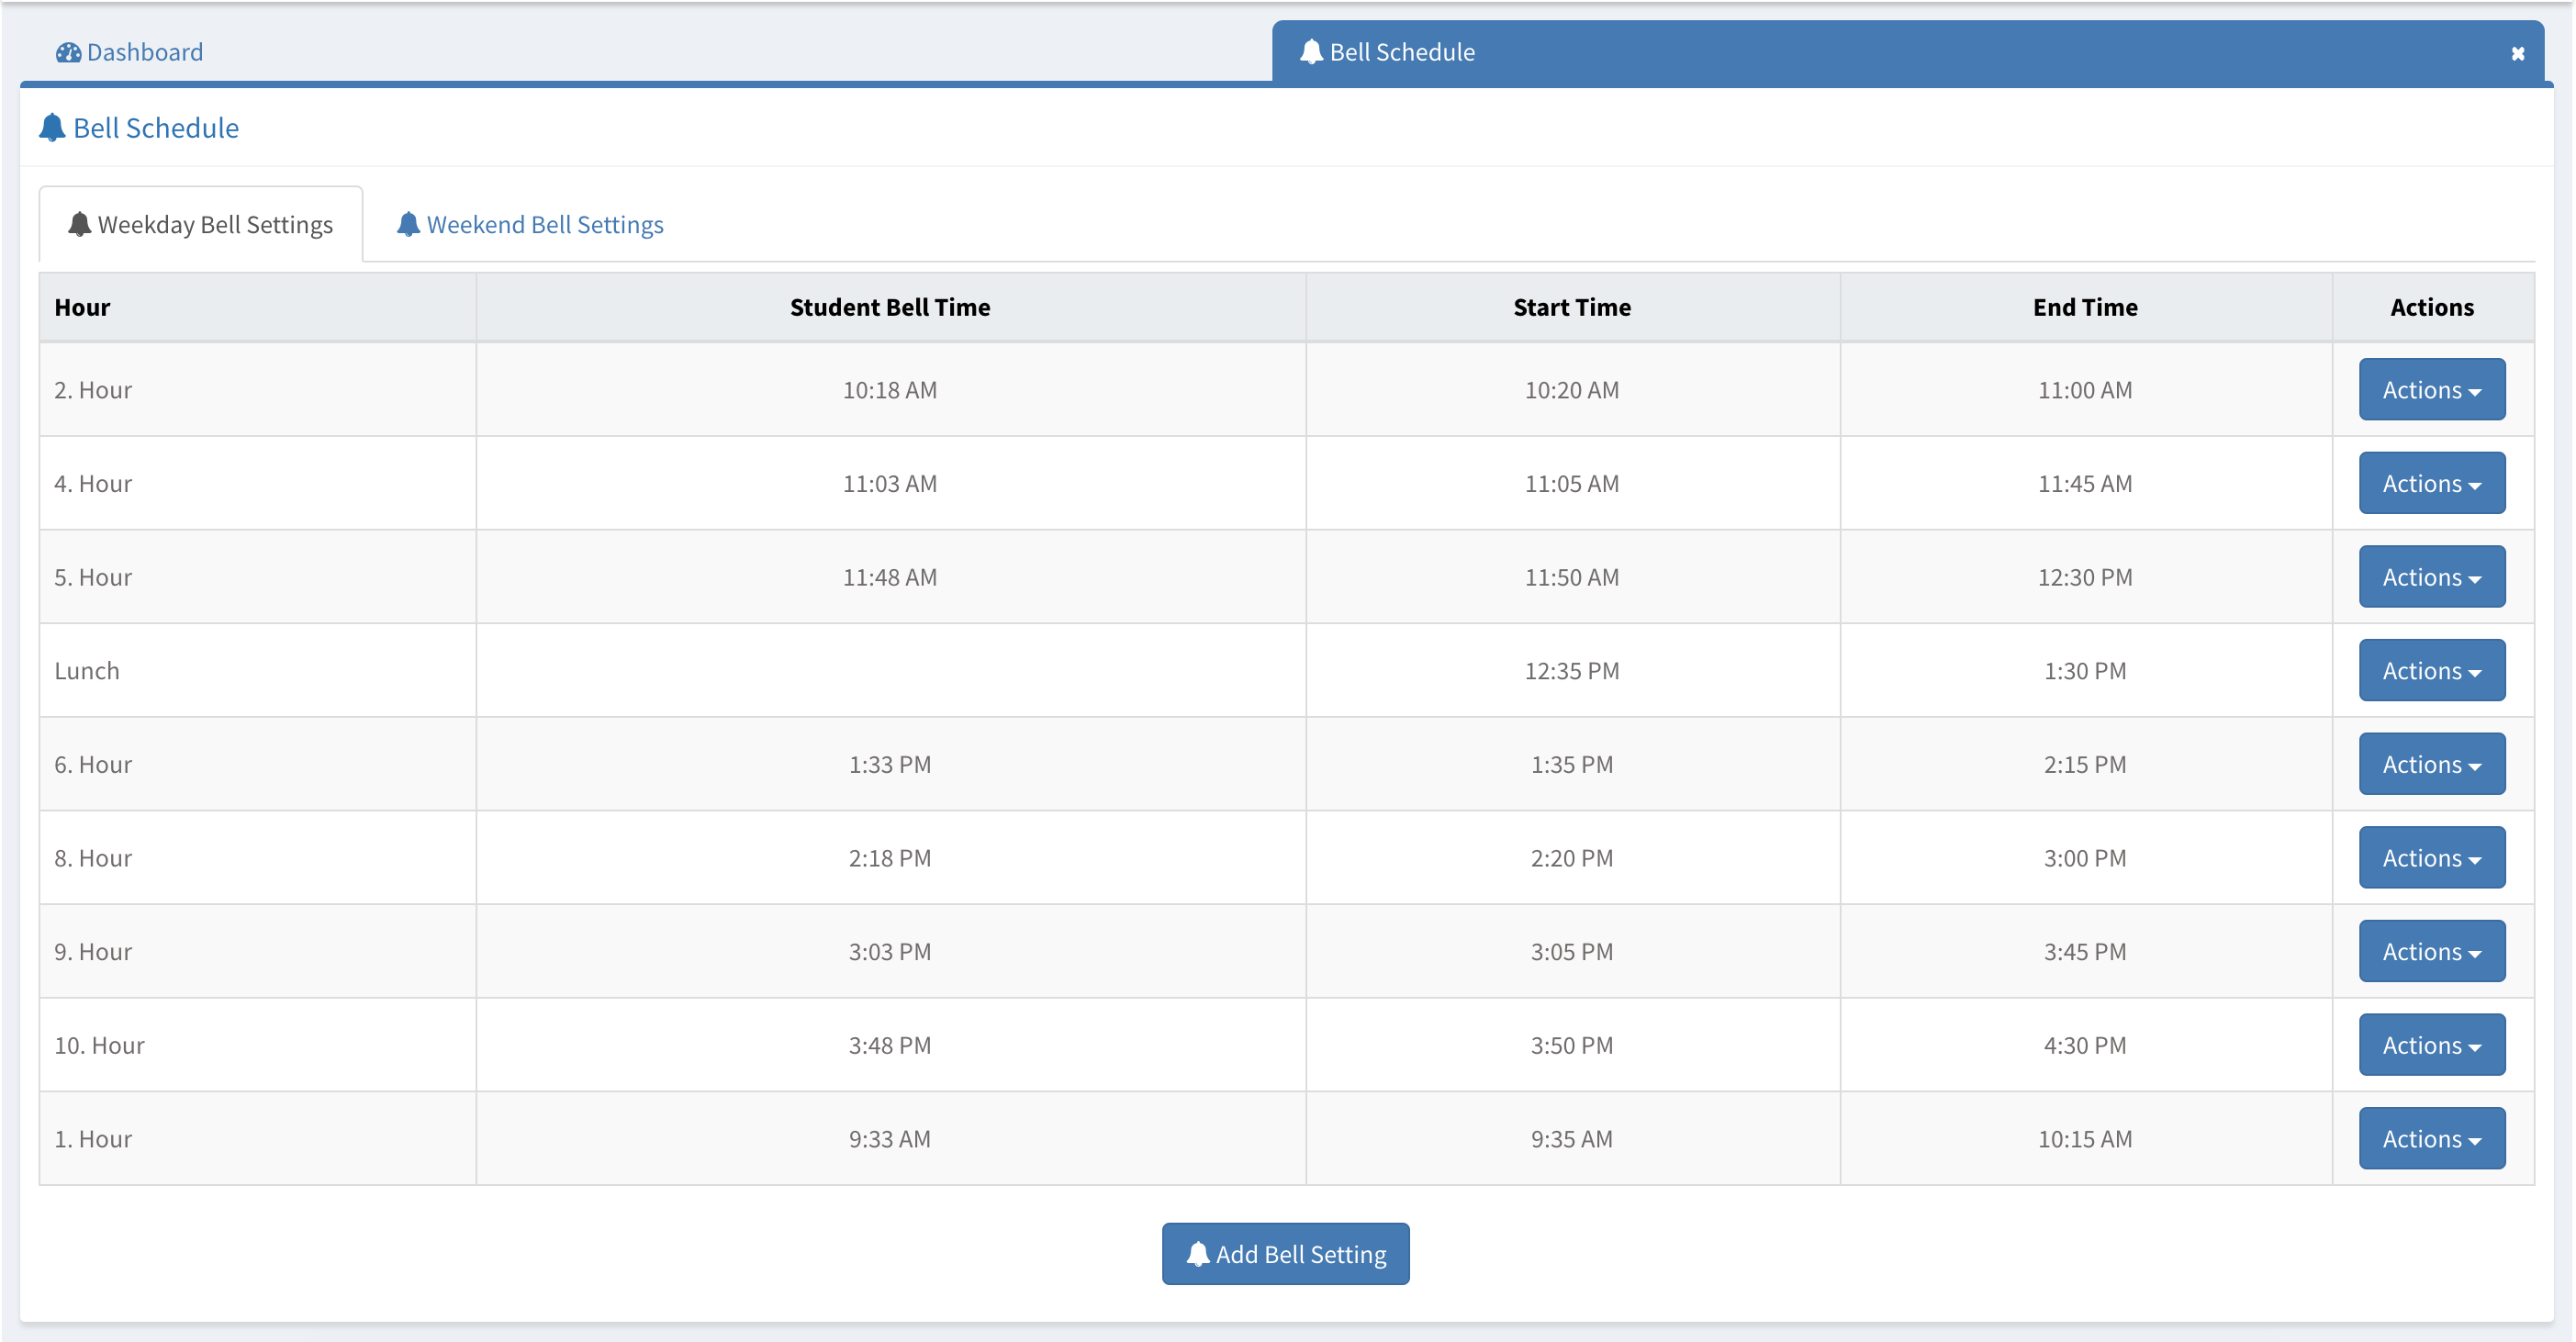Image resolution: width=2576 pixels, height=1342 pixels.
Task: Go to the Dashboard tab
Action: (x=144, y=52)
